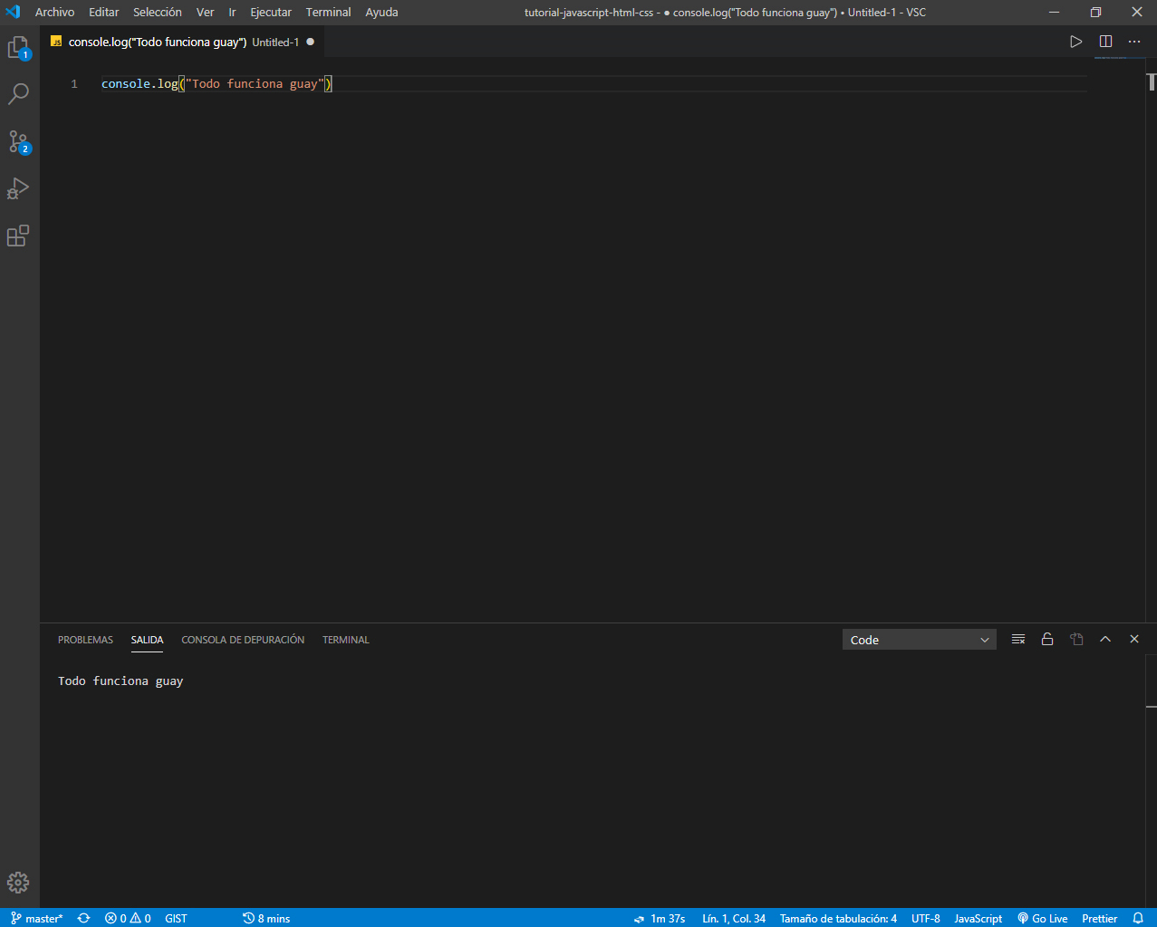Open the Run and Debug view

click(x=18, y=189)
